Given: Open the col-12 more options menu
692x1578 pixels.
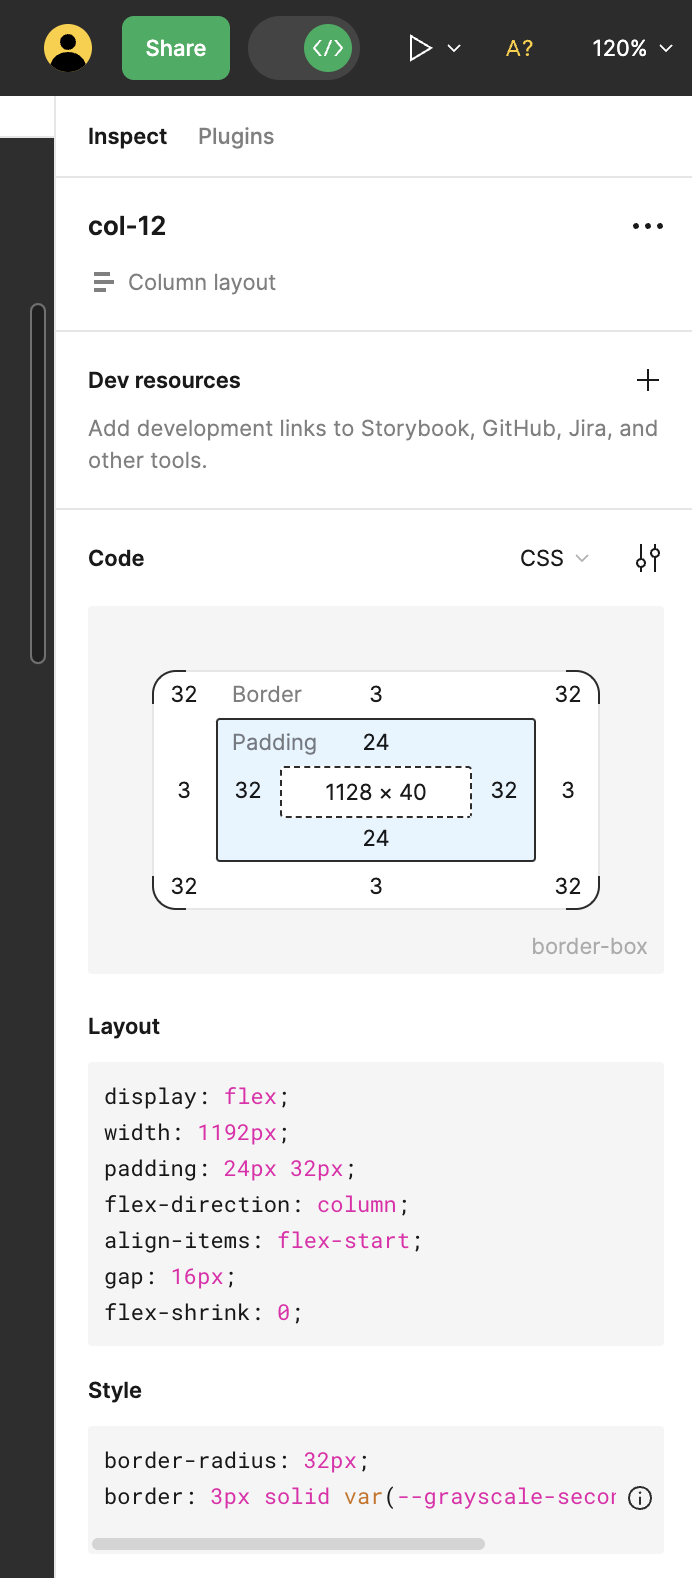Looking at the screenshot, I should 648,226.
